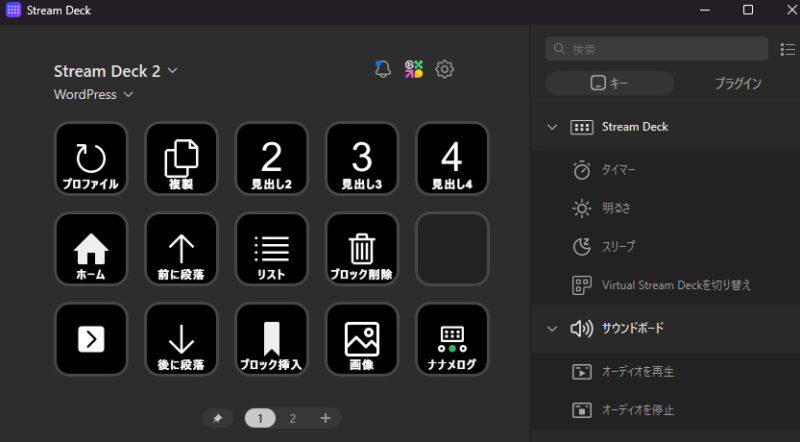800x442 pixels.
Task: Maximize the Stream Deck window
Action: (x=748, y=10)
